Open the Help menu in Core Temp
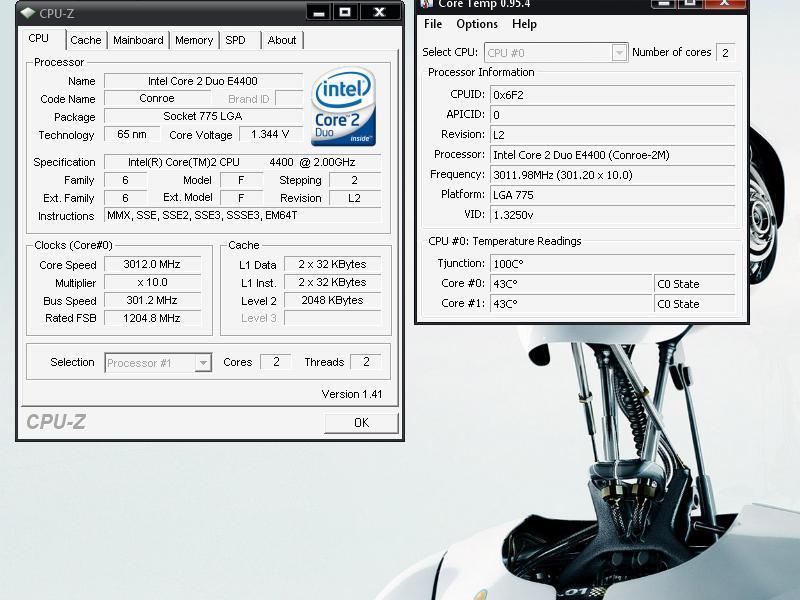 [x=524, y=24]
